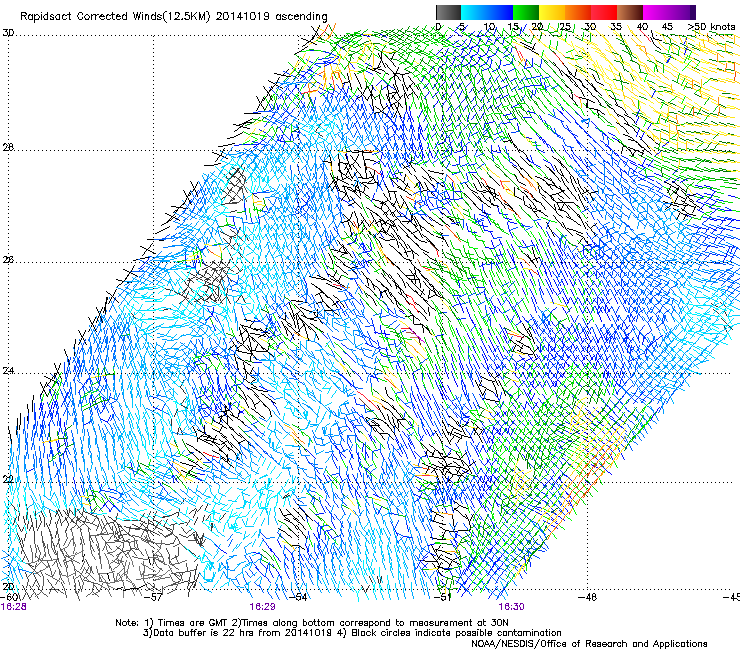Click the longitude label '-48'
Screen dimensions: 740x650
click(587, 597)
